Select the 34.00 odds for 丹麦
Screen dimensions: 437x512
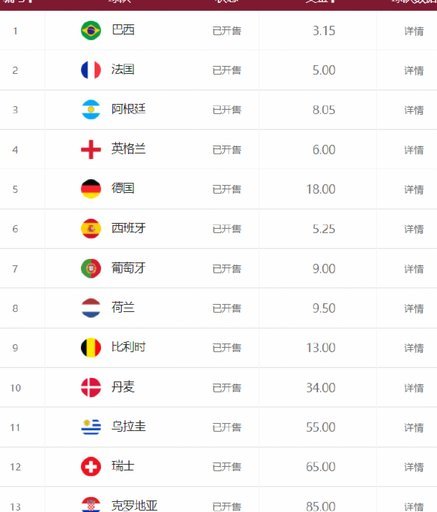click(321, 388)
